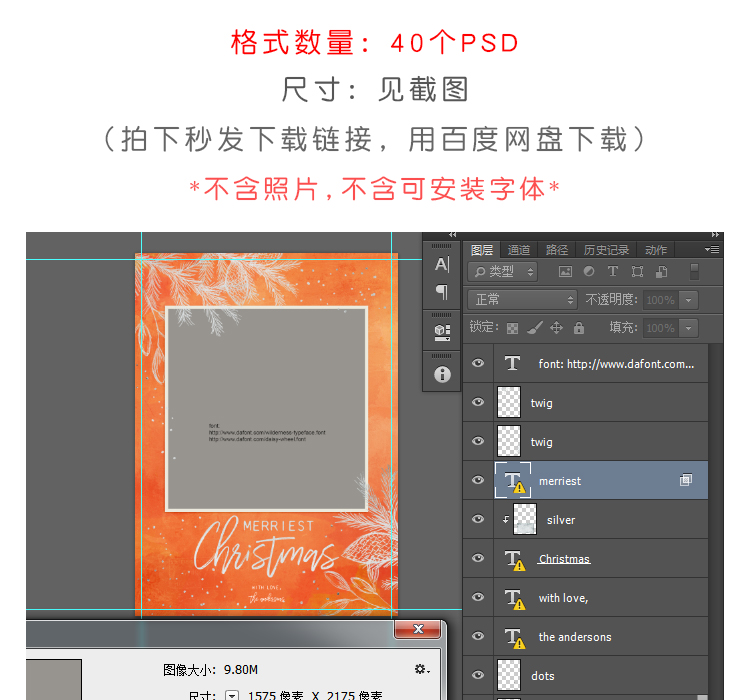
Task: Click the lock all padlock icon
Action: pos(579,328)
